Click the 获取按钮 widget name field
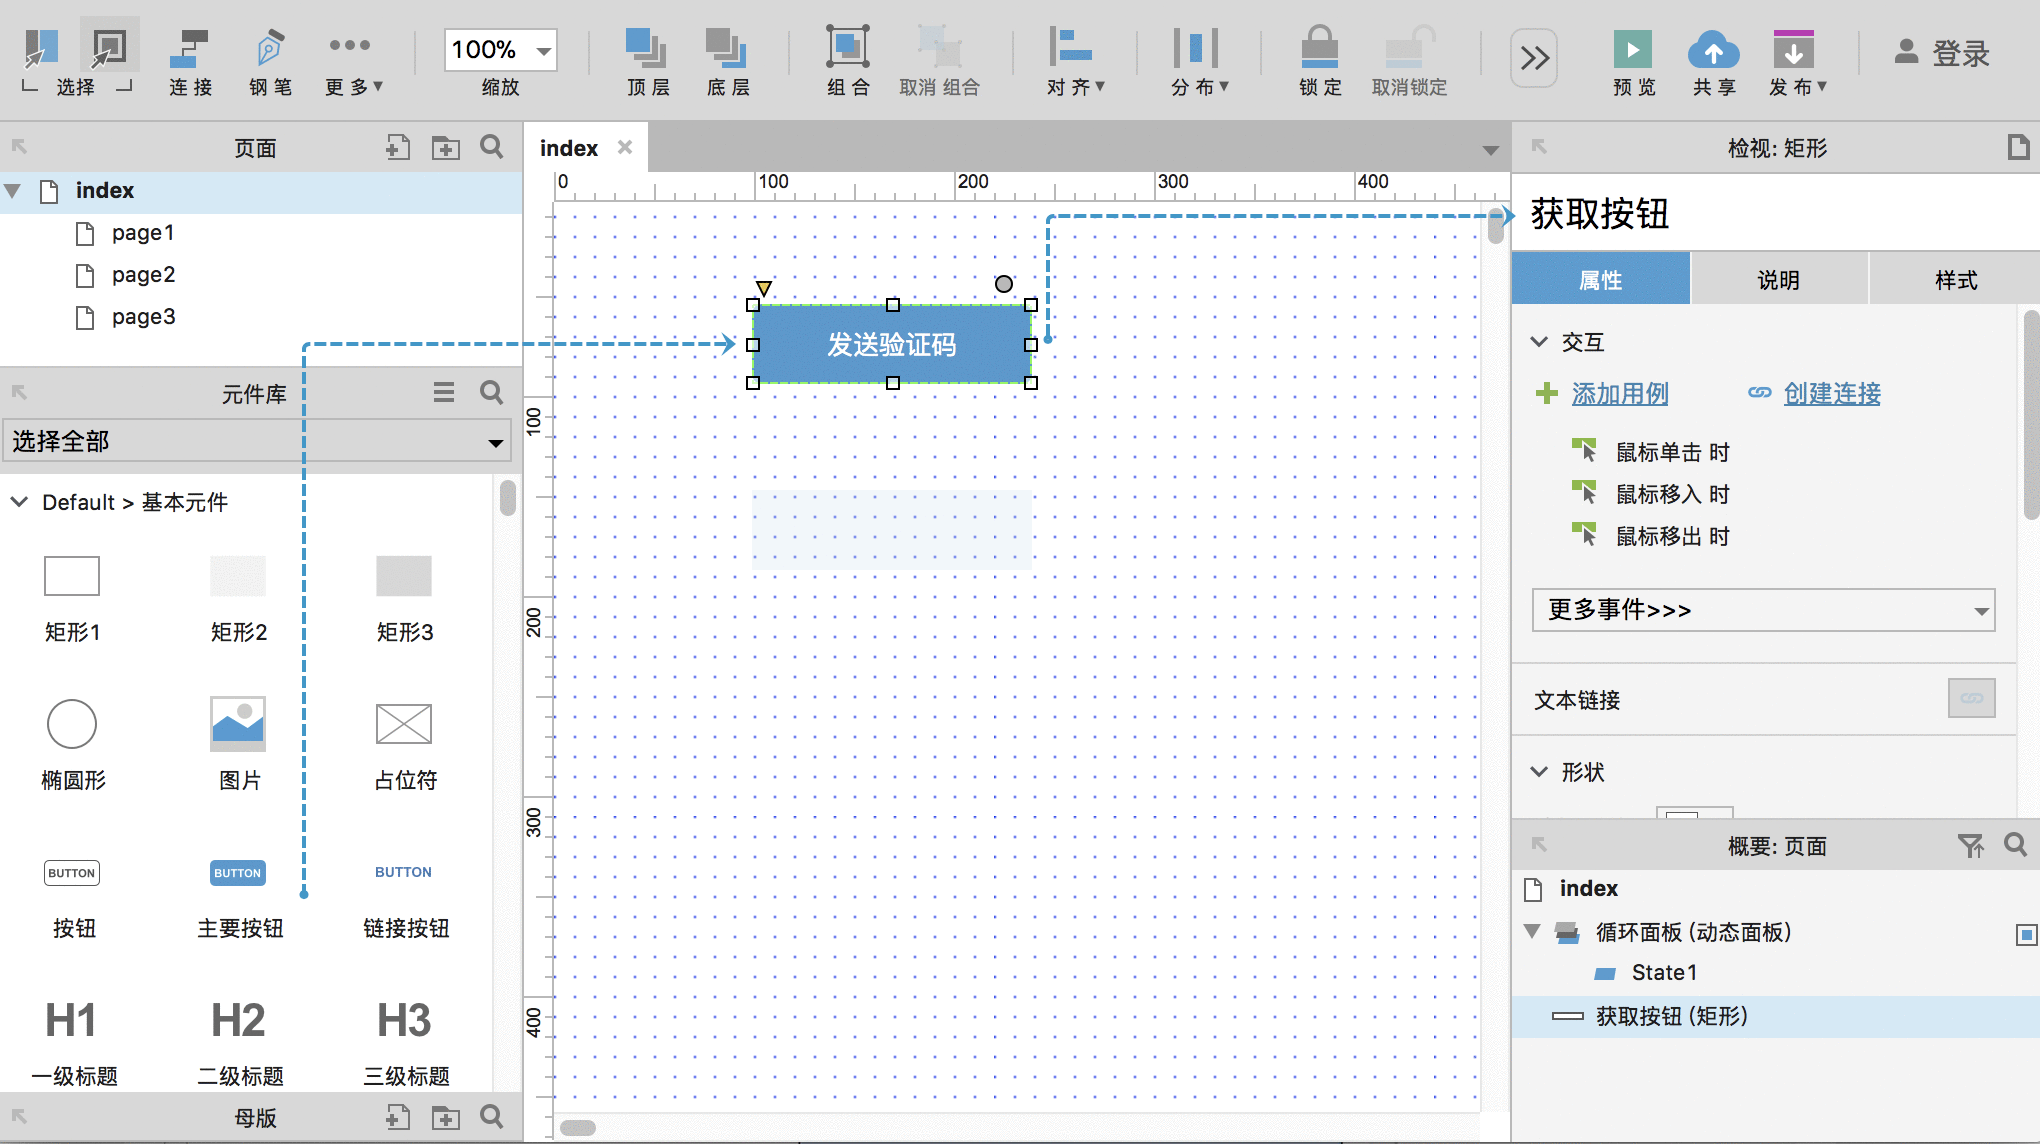 pos(1775,214)
